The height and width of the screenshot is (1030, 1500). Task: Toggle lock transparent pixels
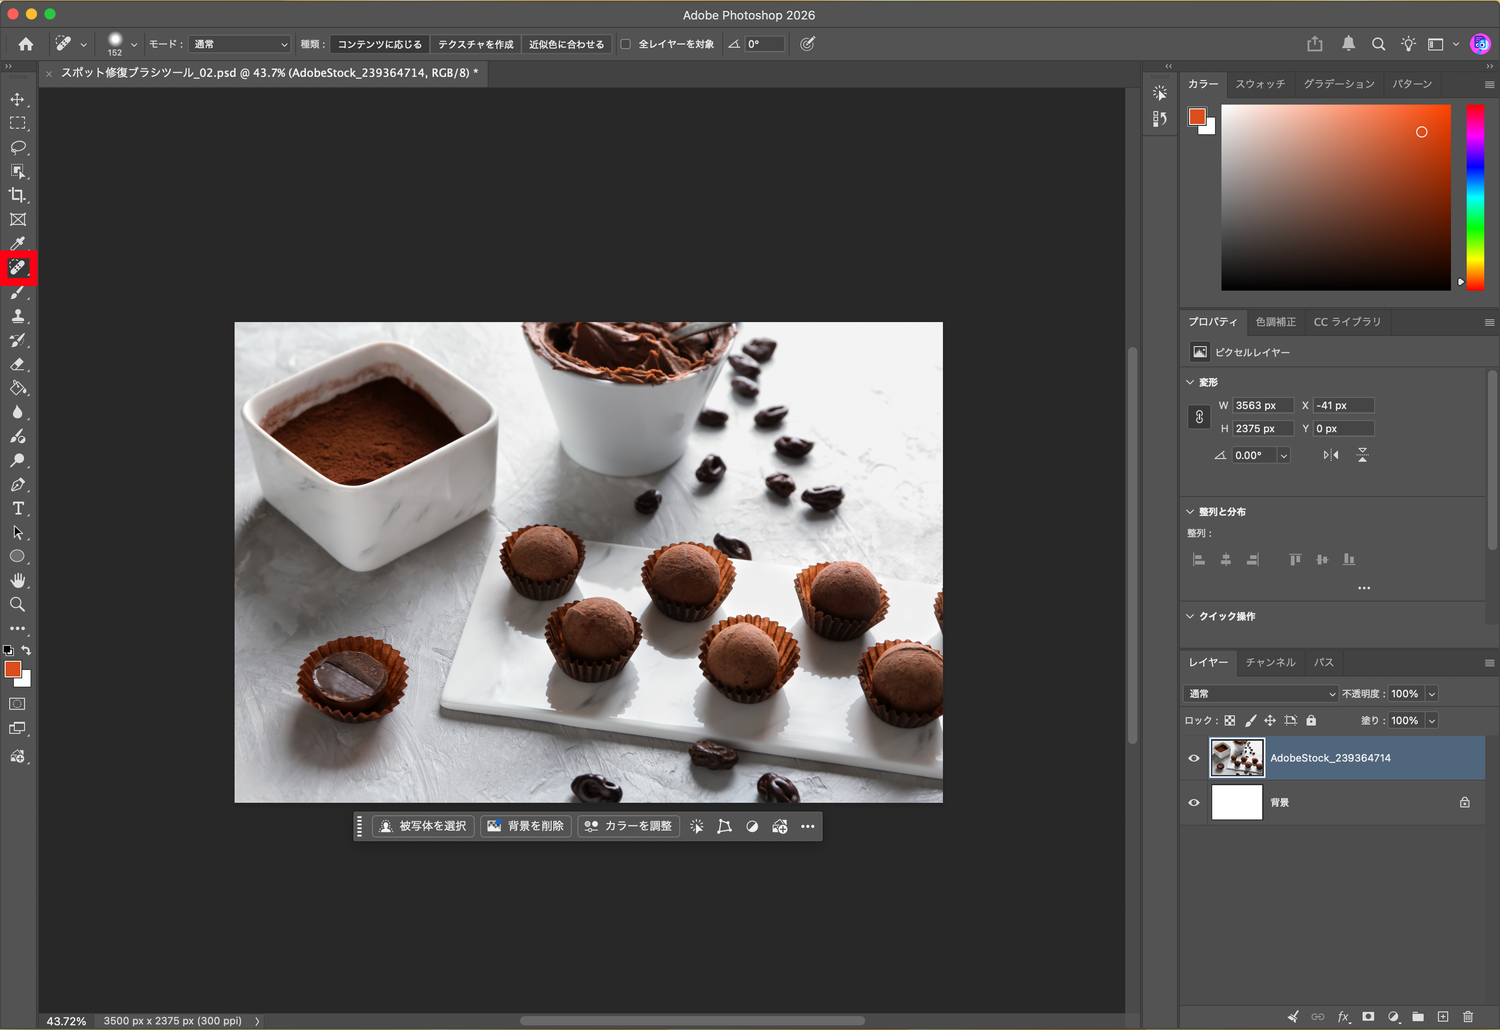pyautogui.click(x=1230, y=720)
